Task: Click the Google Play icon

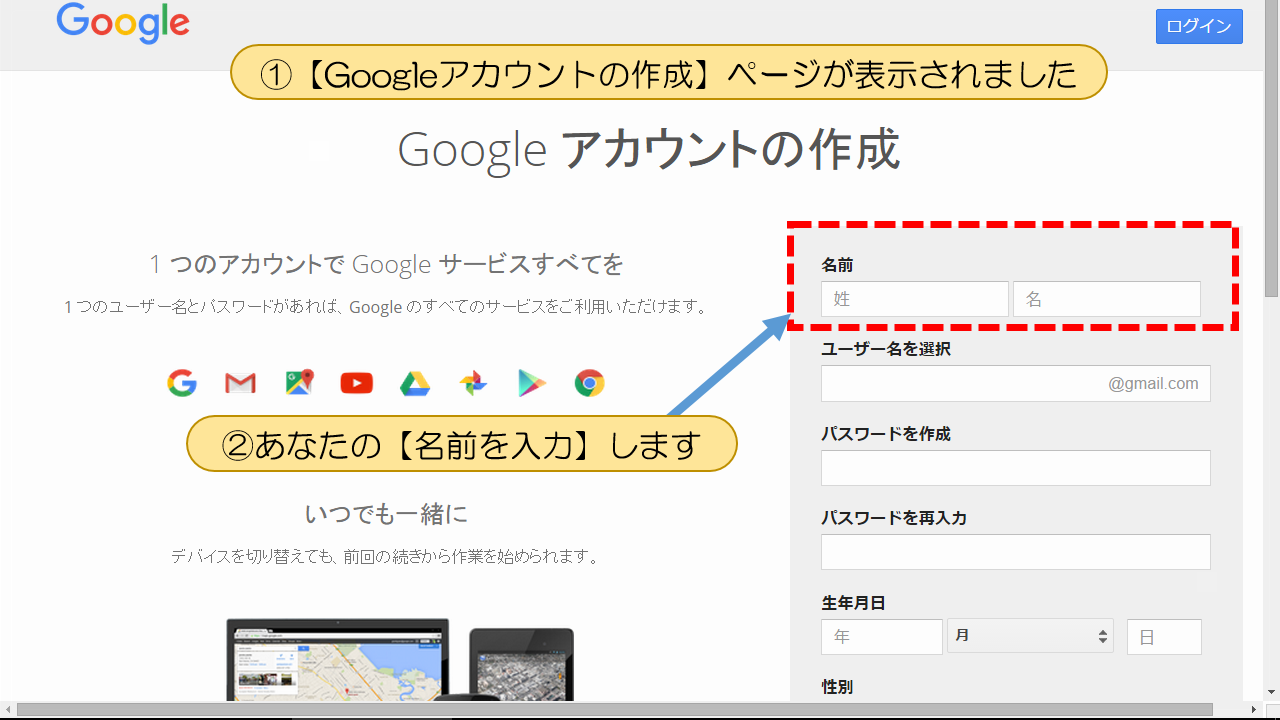Action: (x=532, y=383)
